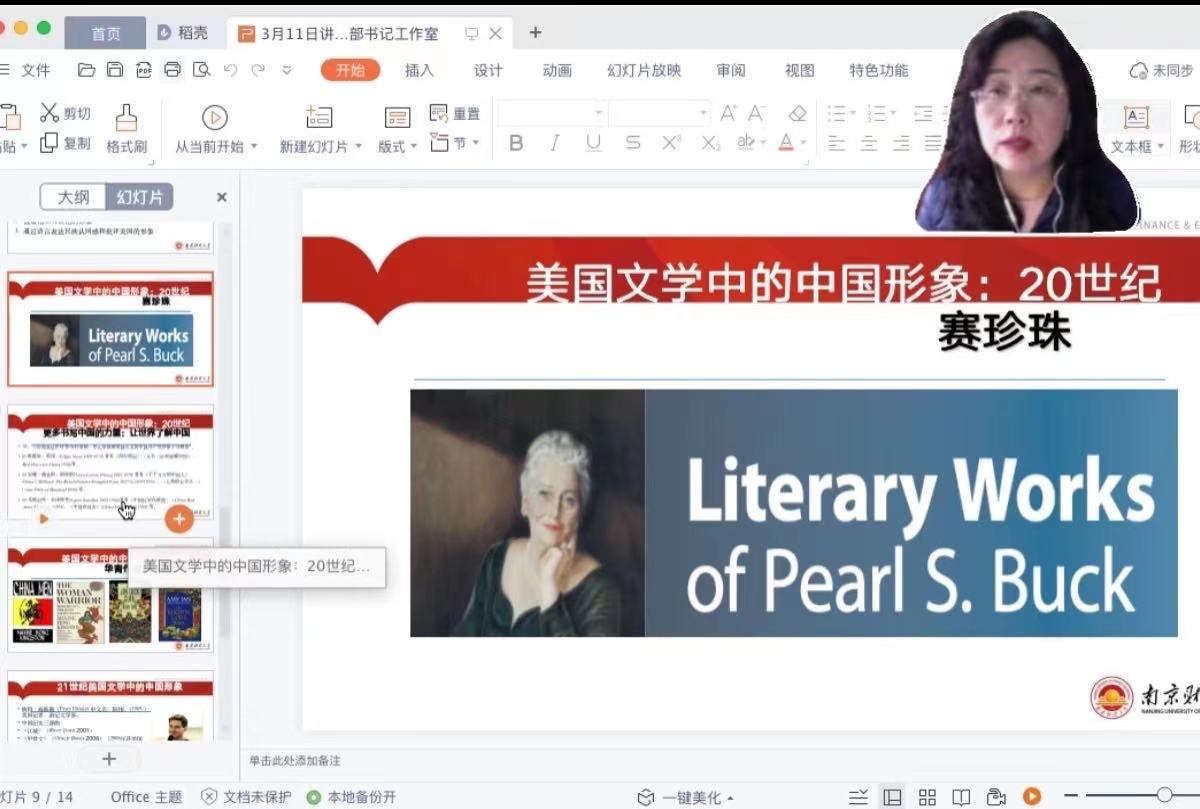This screenshot has width=1200, height=809.
Task: Click orange slideshow play button in status bar
Action: [1031, 797]
